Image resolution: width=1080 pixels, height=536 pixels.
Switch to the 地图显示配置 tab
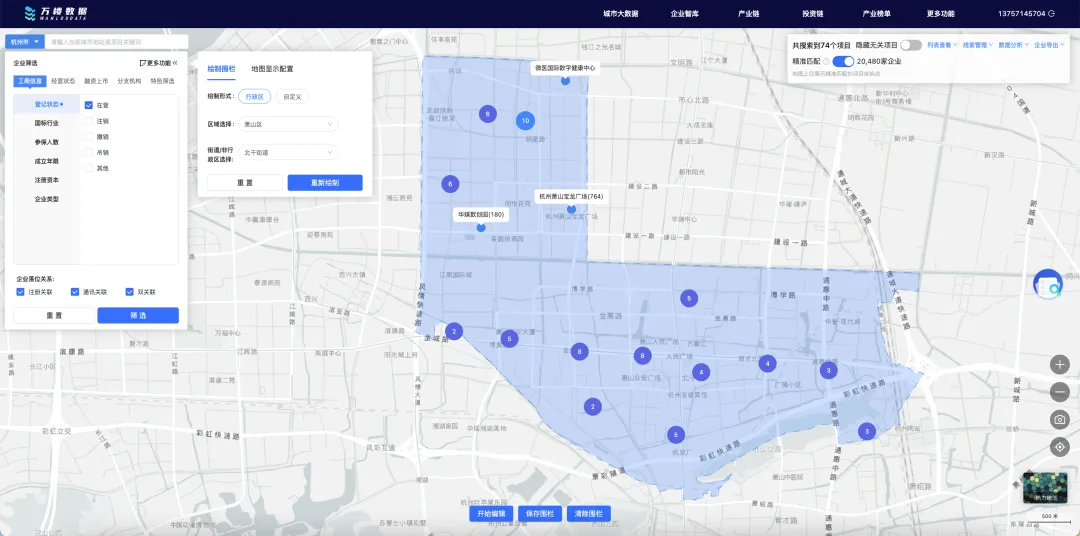pos(272,69)
